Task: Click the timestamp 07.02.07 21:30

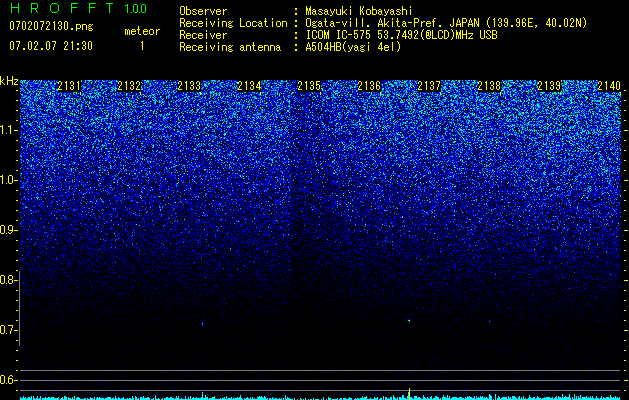Action: pos(51,46)
